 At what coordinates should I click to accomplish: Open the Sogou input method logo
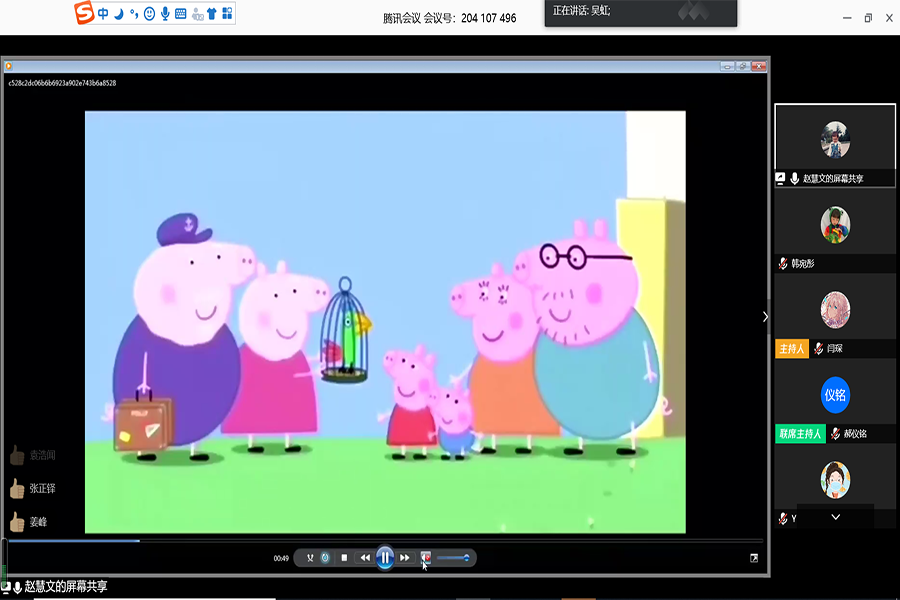click(x=84, y=13)
